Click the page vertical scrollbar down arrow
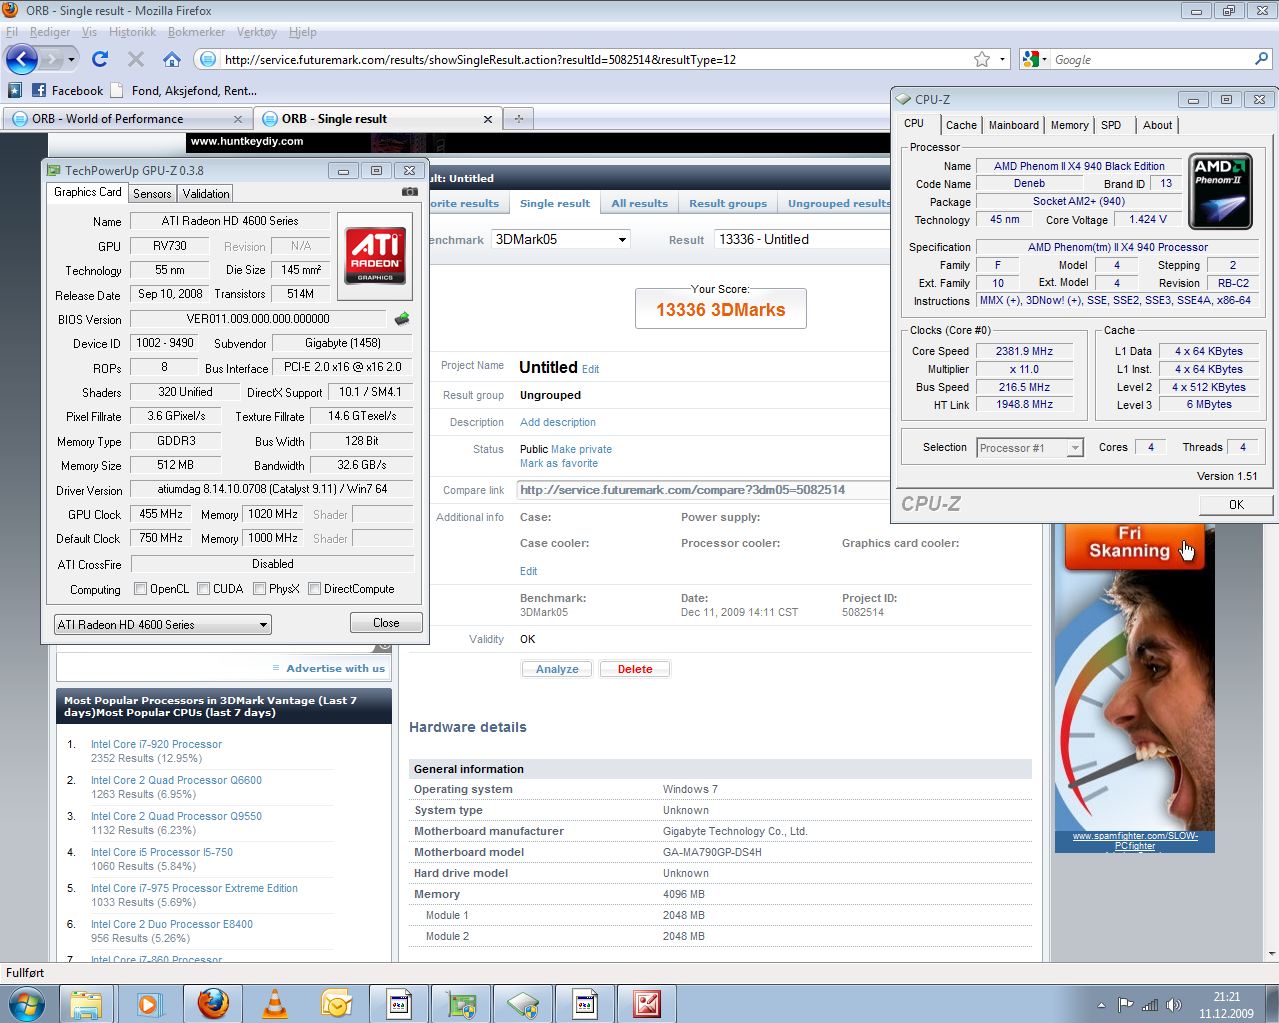 pos(1272,955)
